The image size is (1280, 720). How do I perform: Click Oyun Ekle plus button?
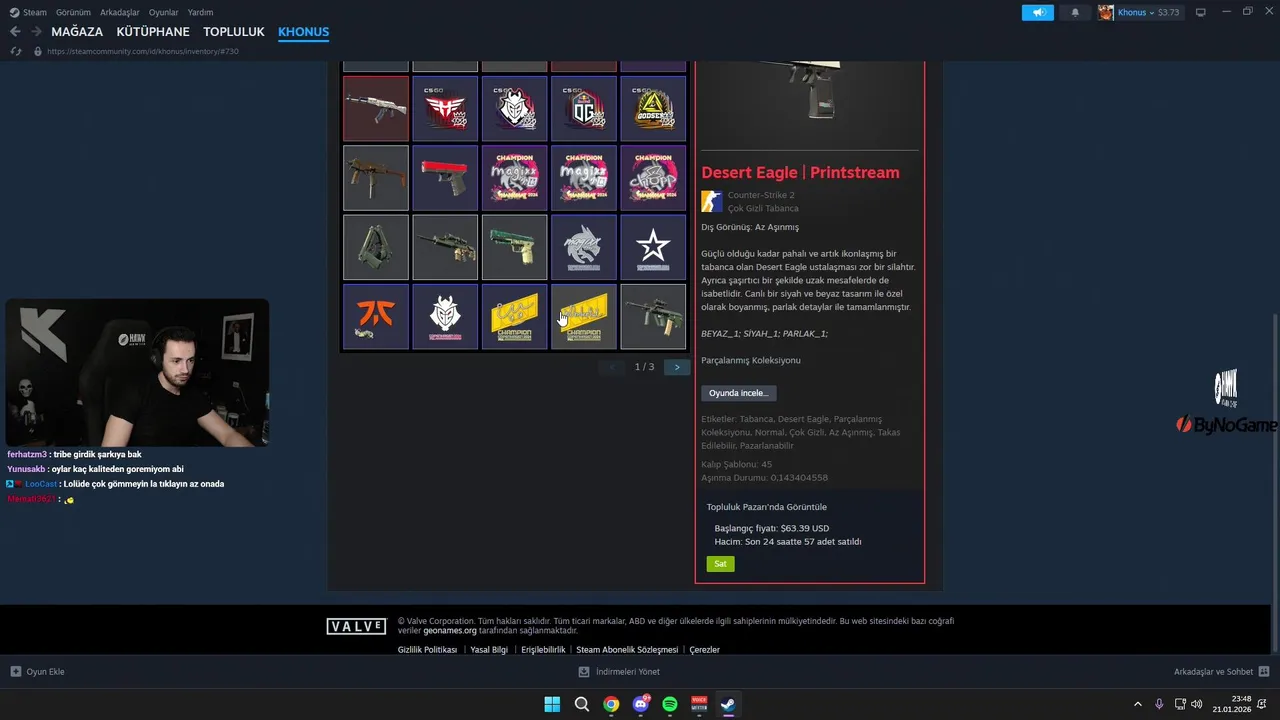38,672
